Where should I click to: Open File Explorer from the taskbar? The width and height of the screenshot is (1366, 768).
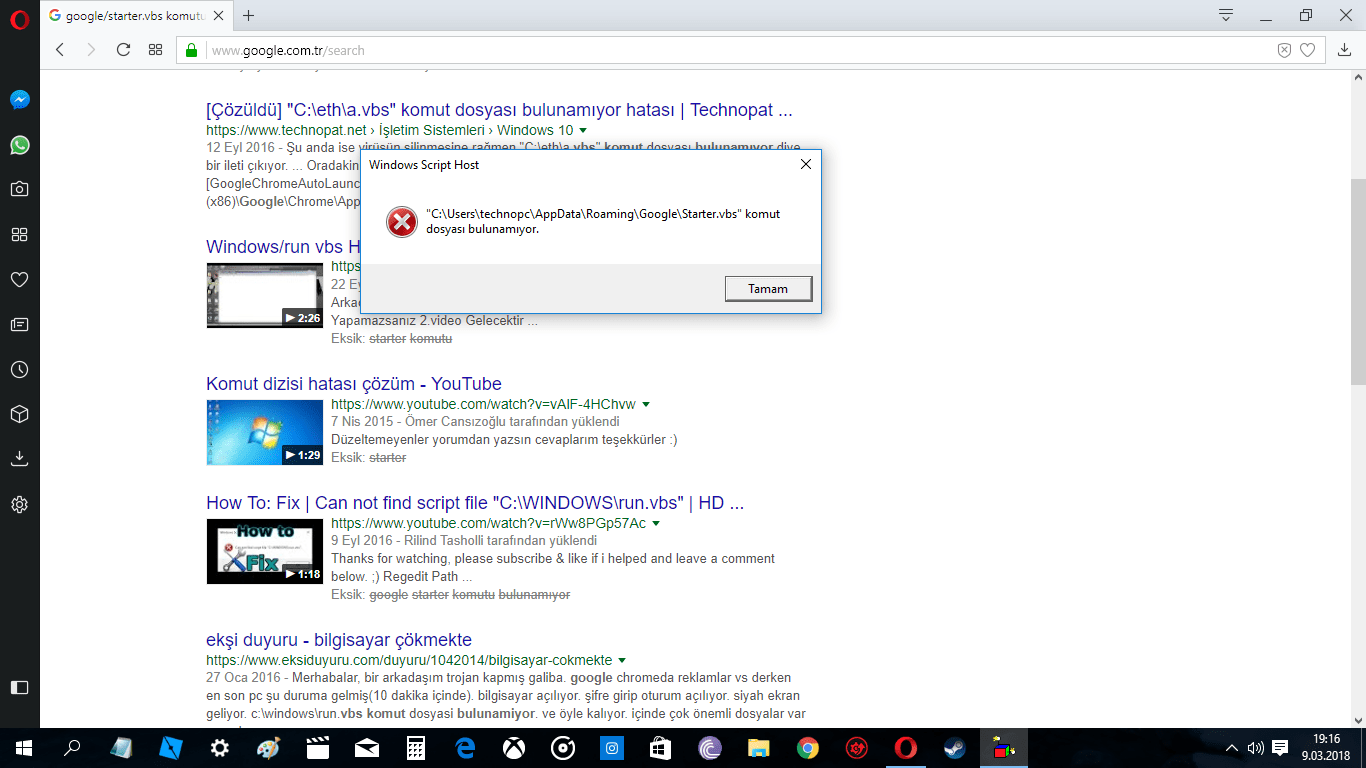click(759, 747)
